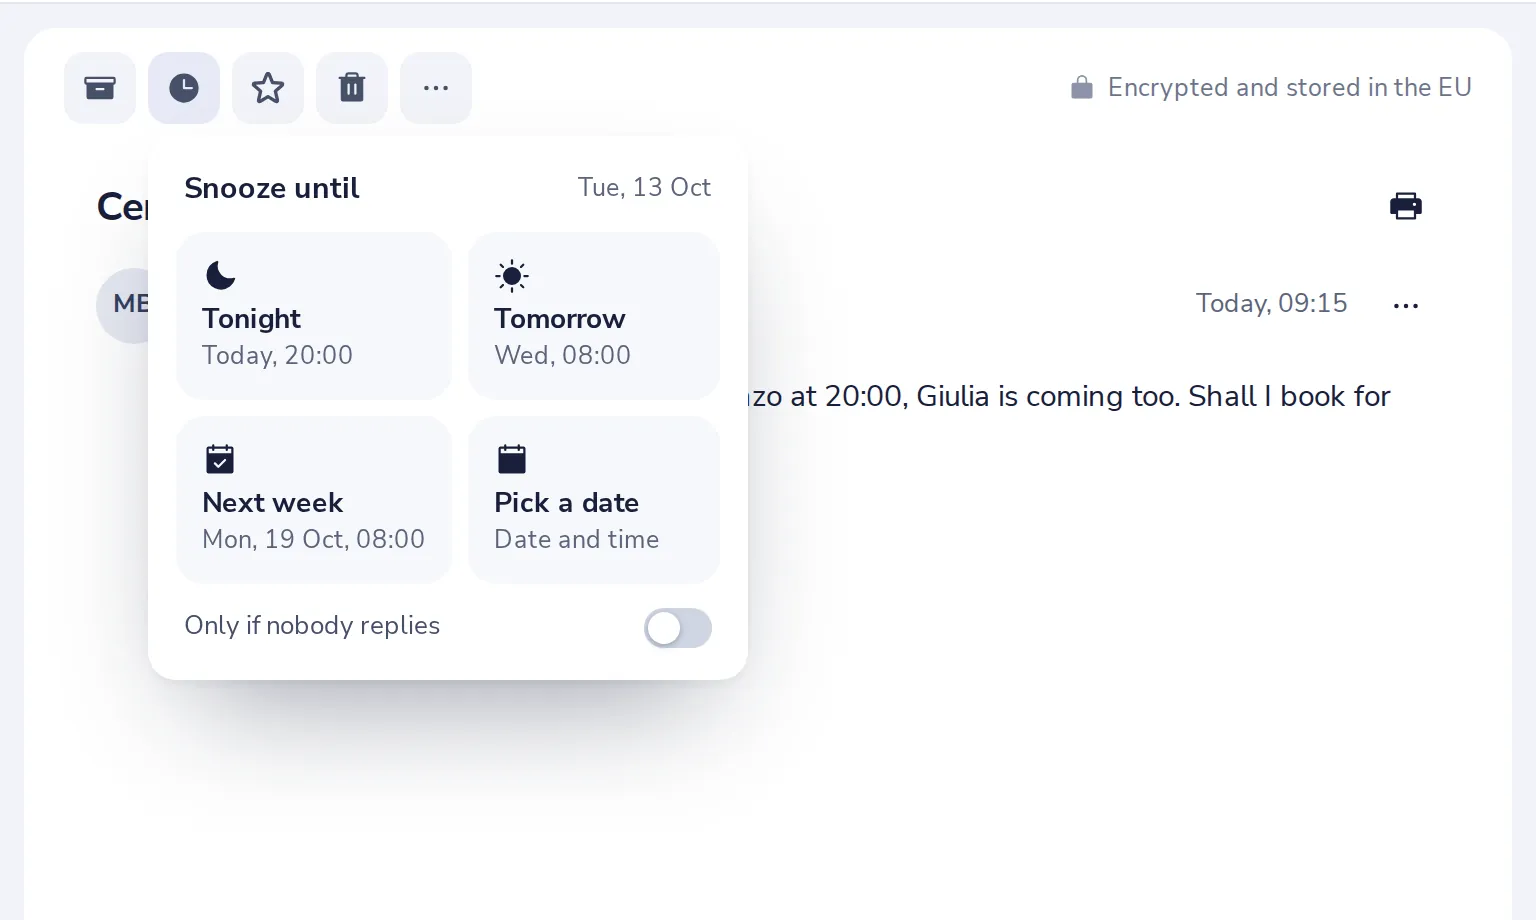This screenshot has width=1536, height=920.
Task: Click the lock icon by the encryption notice
Action: pyautogui.click(x=1082, y=88)
